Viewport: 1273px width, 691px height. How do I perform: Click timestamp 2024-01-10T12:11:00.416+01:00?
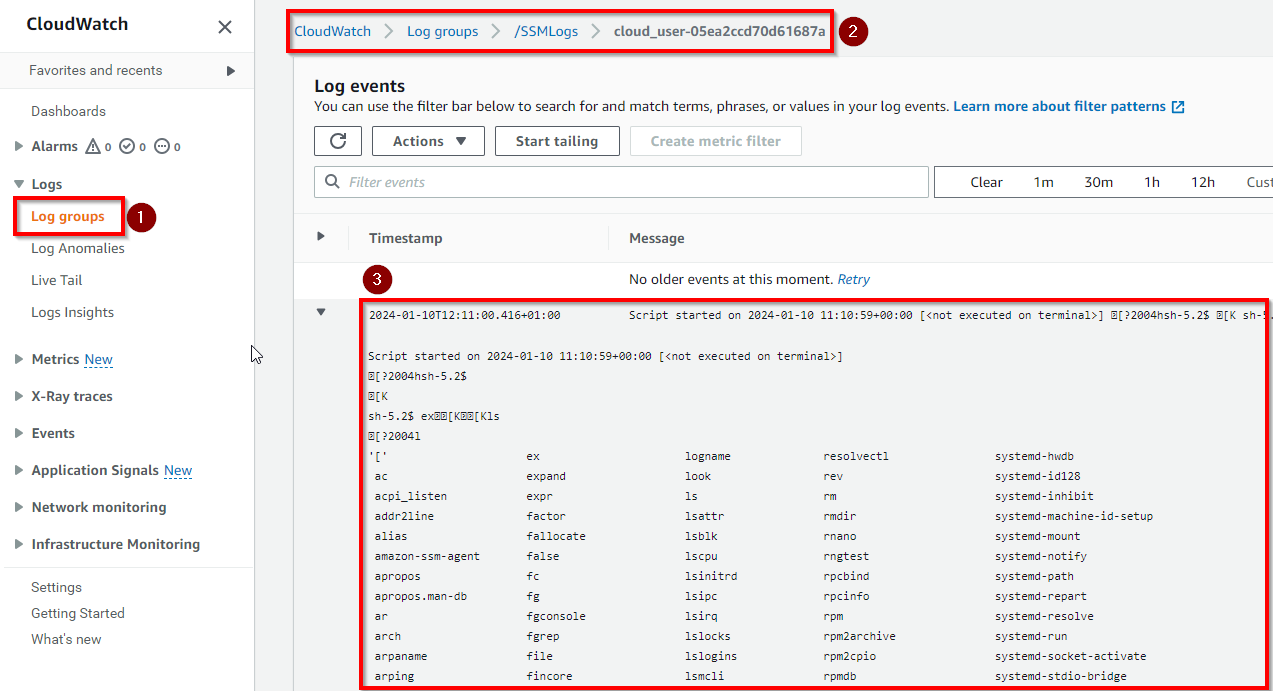click(x=464, y=315)
